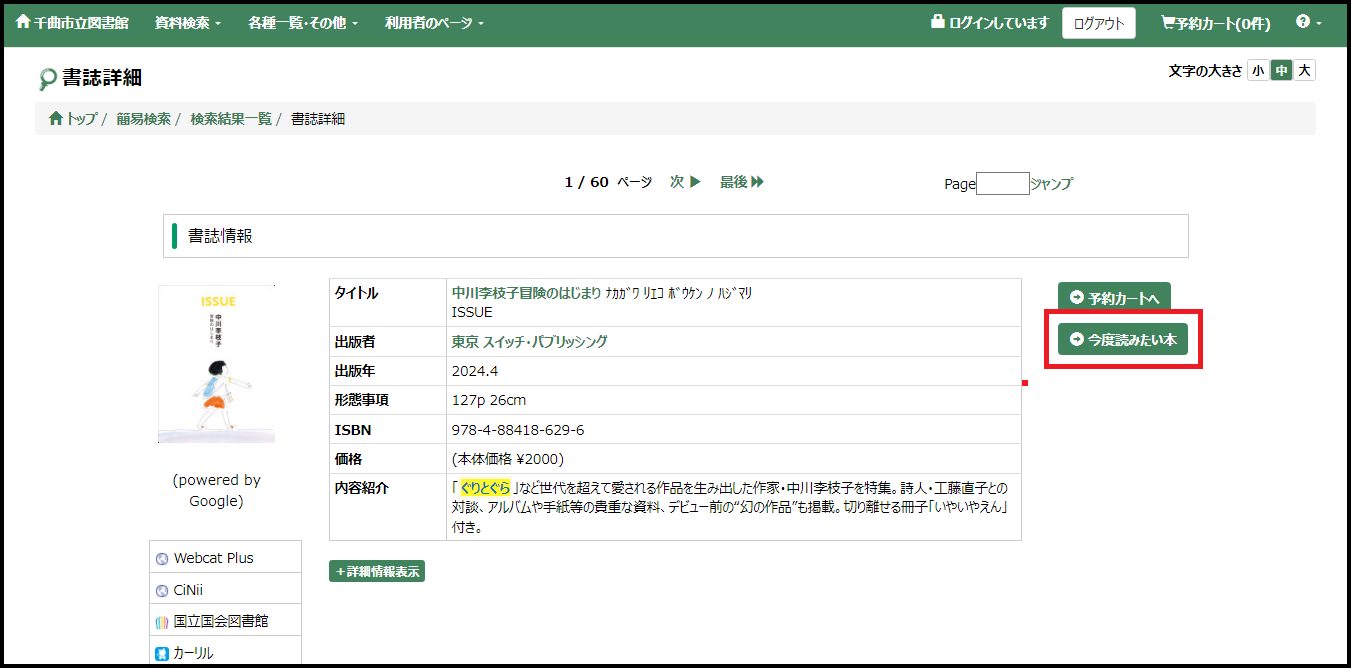Image resolution: width=1351 pixels, height=668 pixels.
Task: Jump to the last page 最後
Action: [x=742, y=182]
